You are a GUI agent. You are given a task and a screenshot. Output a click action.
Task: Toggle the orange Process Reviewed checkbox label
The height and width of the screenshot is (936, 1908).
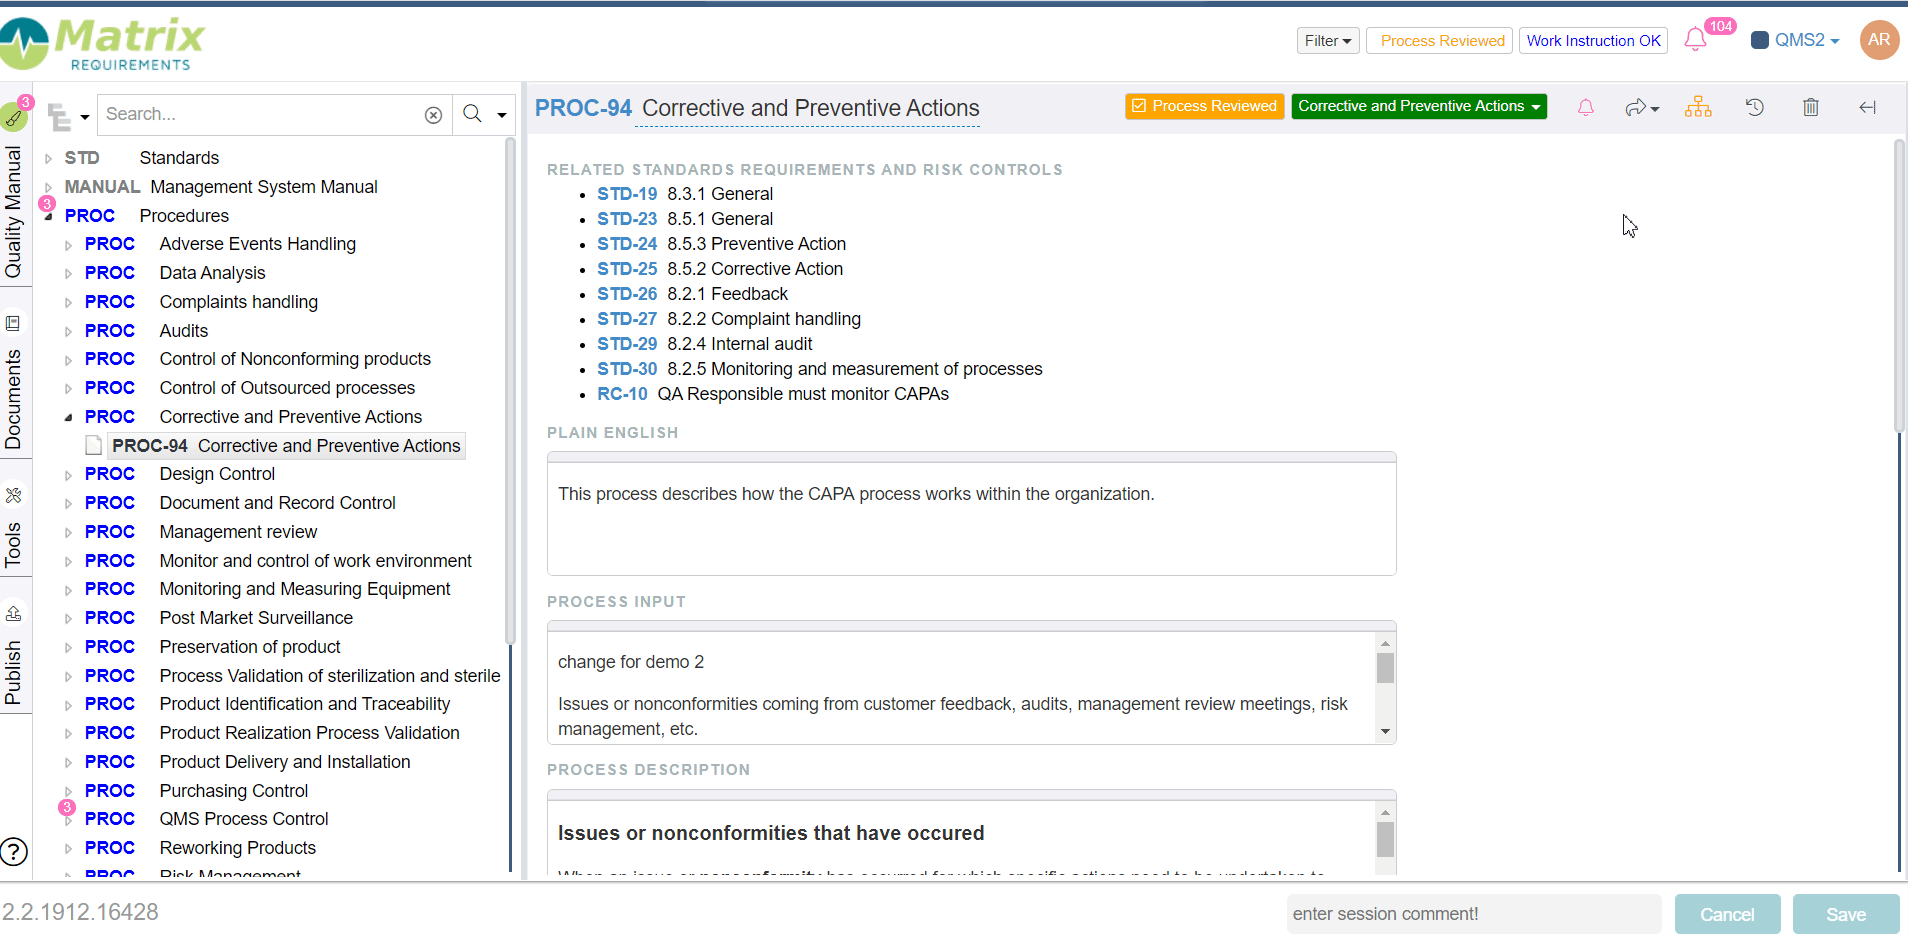click(1204, 106)
